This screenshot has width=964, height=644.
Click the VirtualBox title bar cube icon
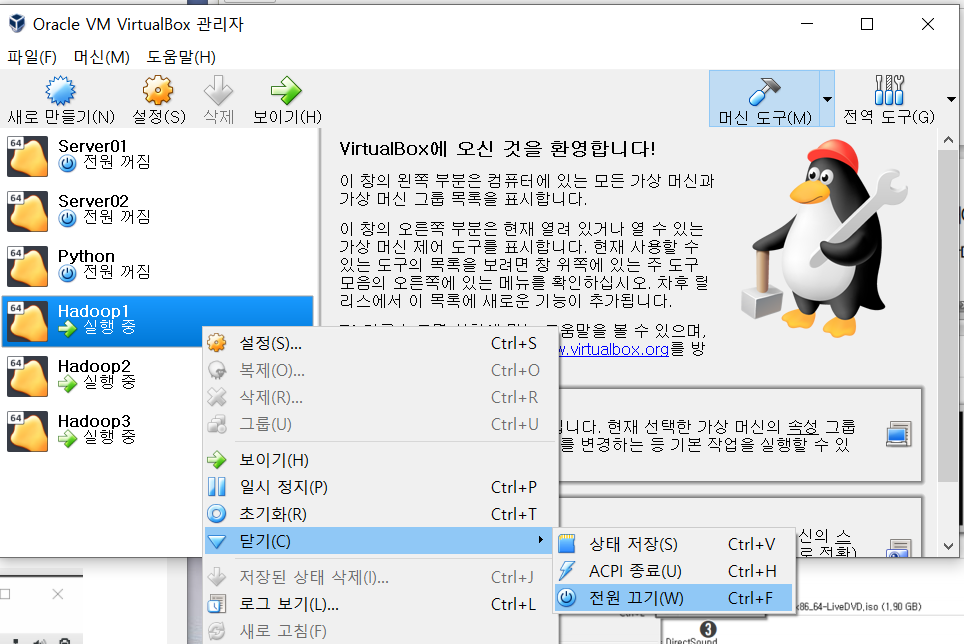point(17,24)
